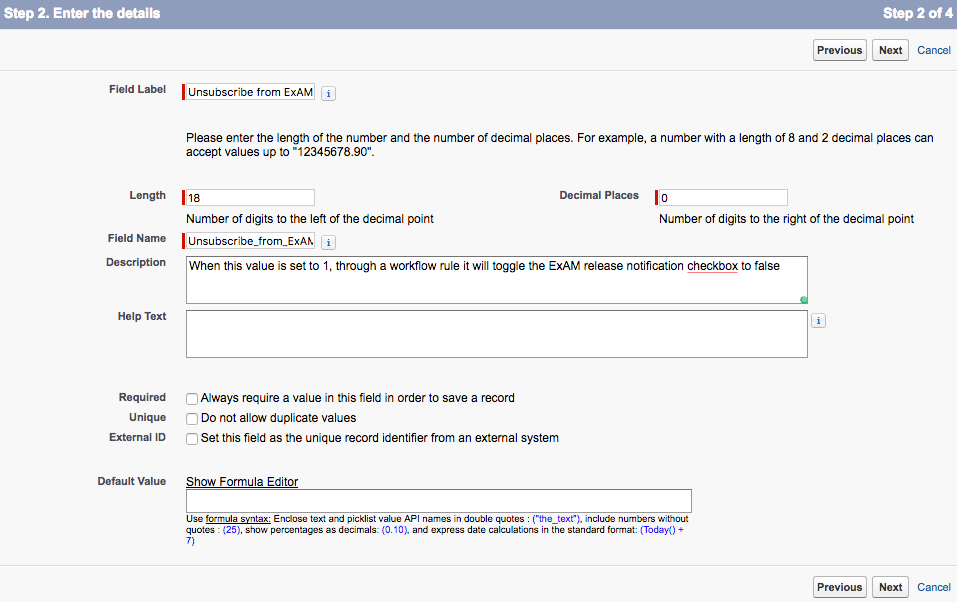957x602 pixels.
Task: Enable the Required checkbox
Action: (x=192, y=399)
